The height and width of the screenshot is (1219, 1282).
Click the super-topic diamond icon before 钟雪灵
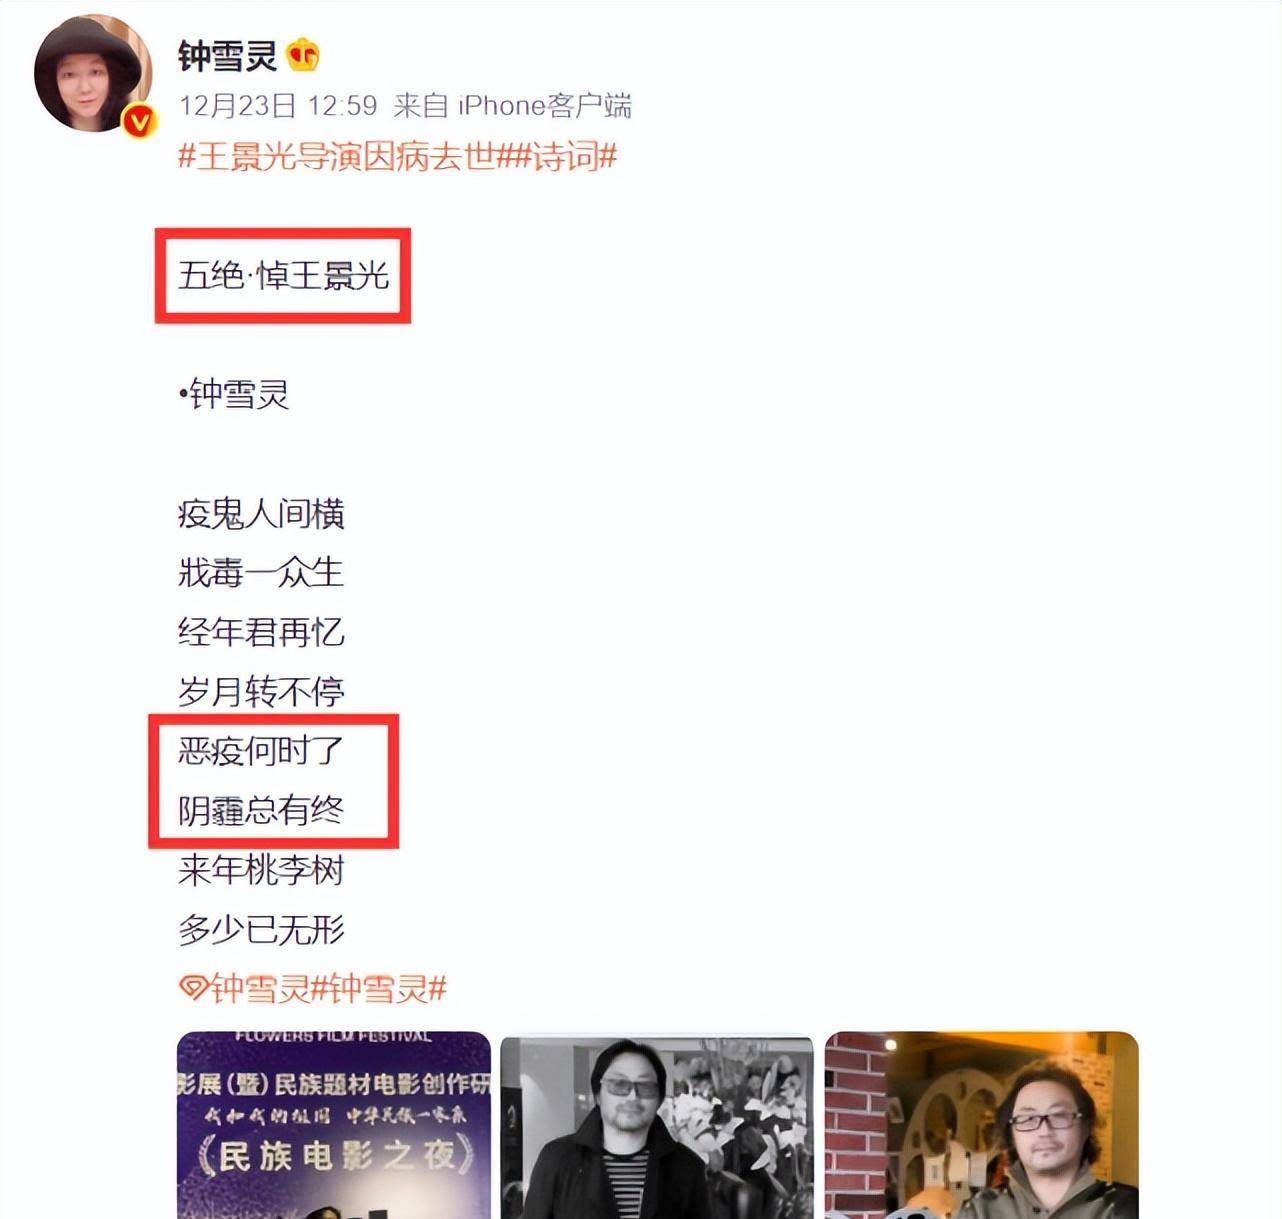pos(193,988)
